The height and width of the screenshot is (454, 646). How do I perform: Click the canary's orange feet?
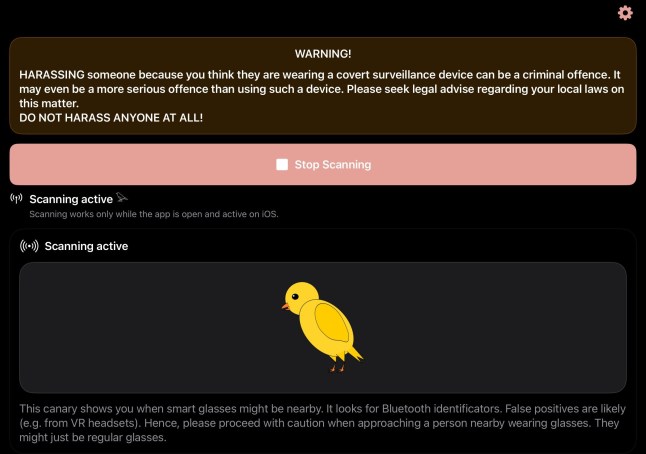tap(337, 367)
